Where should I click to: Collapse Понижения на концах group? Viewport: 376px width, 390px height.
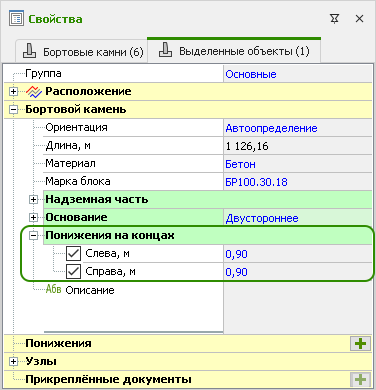(33, 236)
